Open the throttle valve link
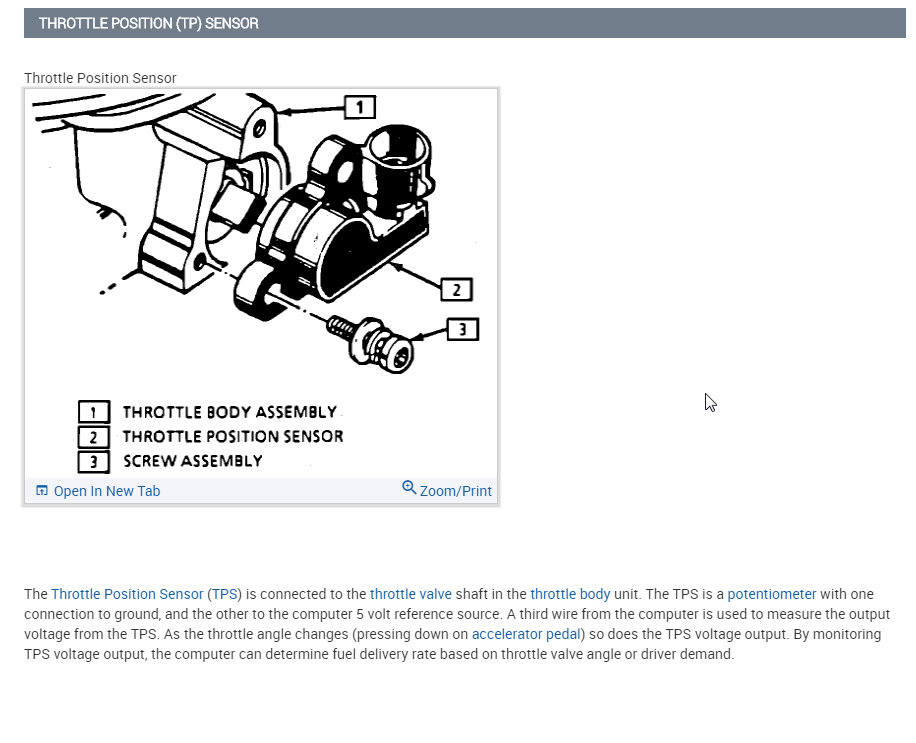 (411, 594)
